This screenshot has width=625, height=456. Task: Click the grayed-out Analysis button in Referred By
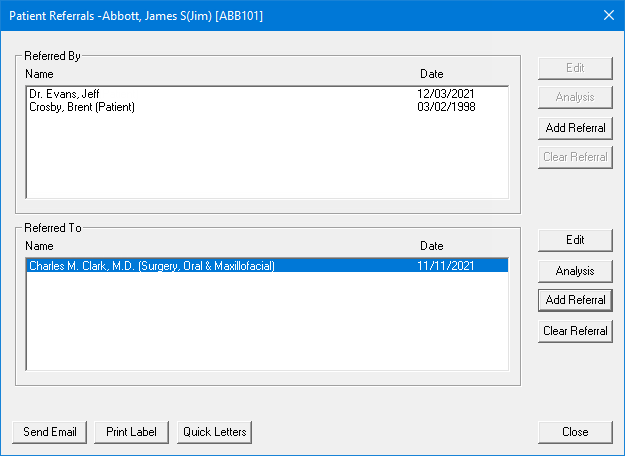[x=574, y=97]
